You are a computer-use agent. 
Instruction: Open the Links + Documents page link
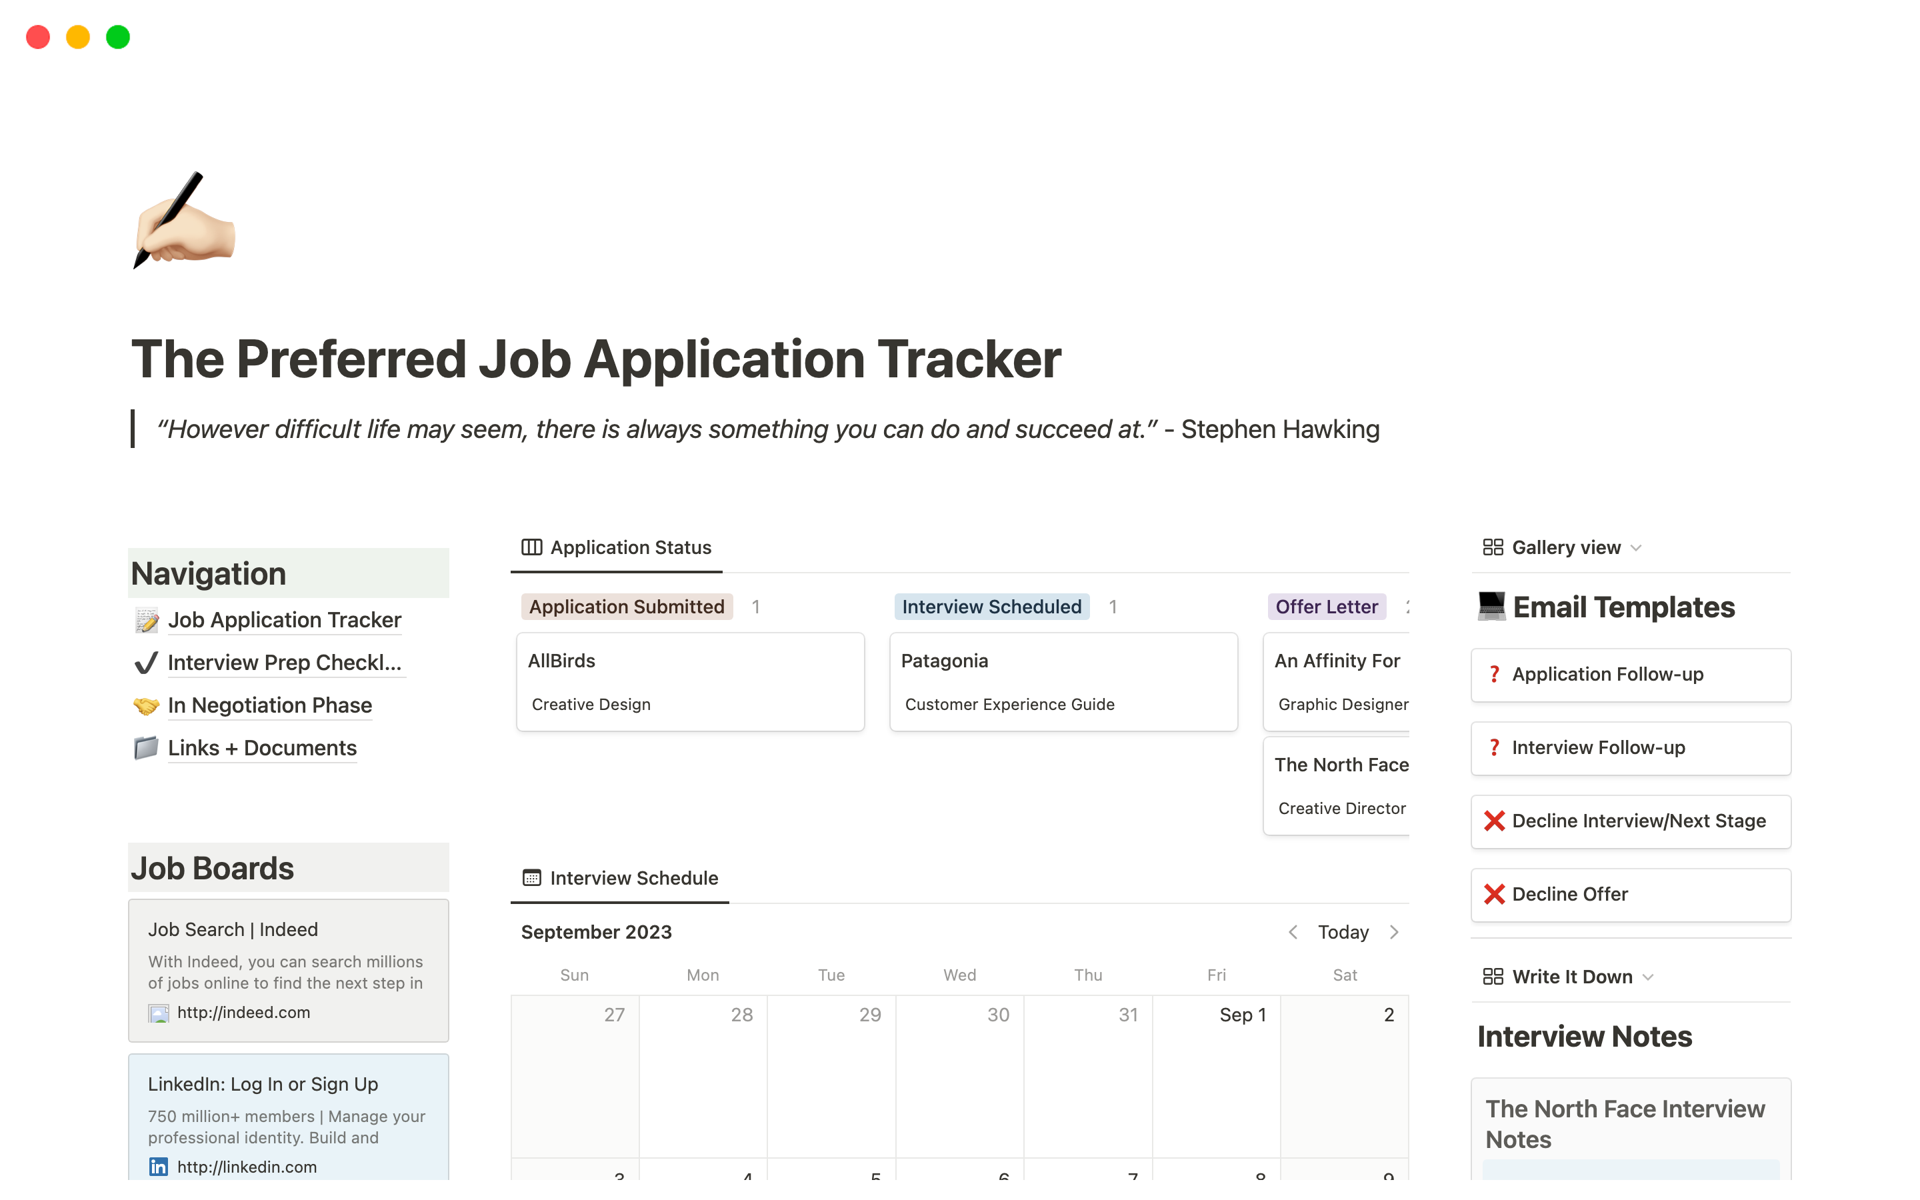tap(262, 748)
